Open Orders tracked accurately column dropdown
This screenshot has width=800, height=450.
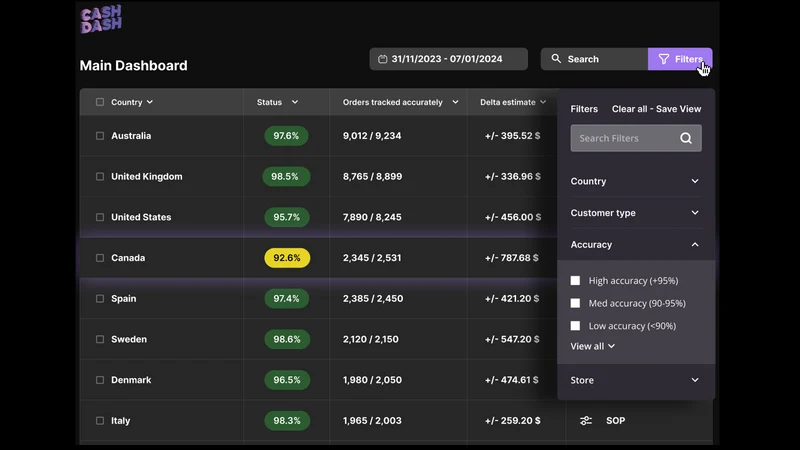coord(455,102)
